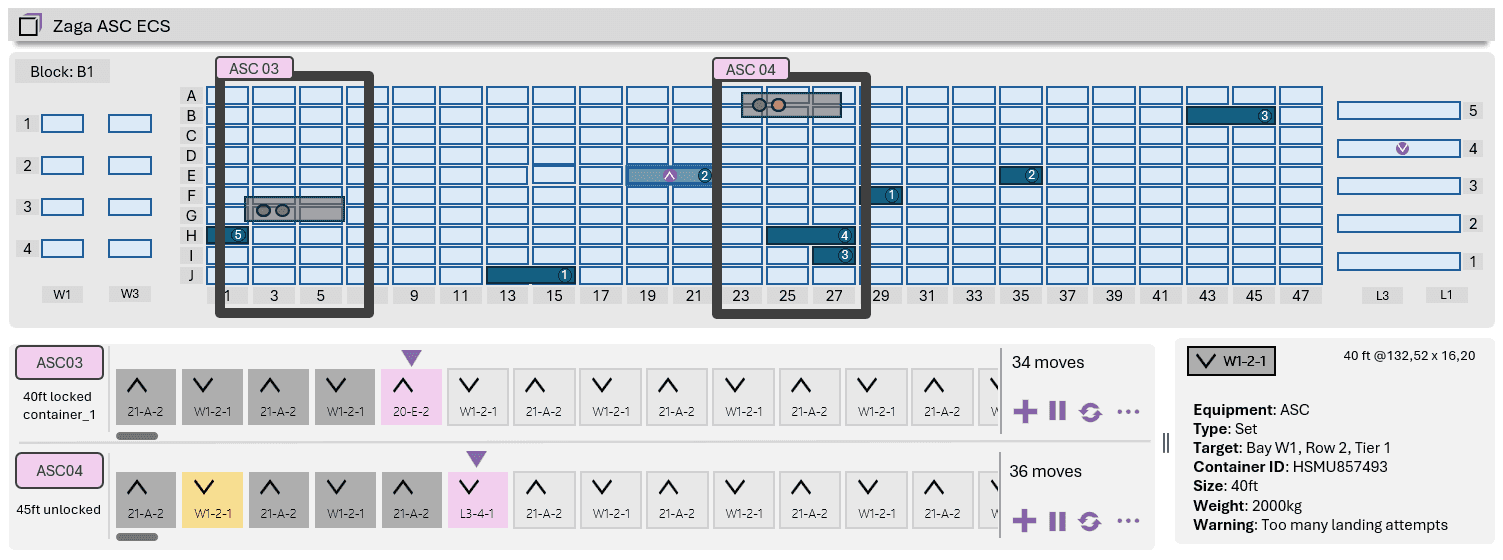Select the pink L3-4-1 move in ASC04 queue

477,501
